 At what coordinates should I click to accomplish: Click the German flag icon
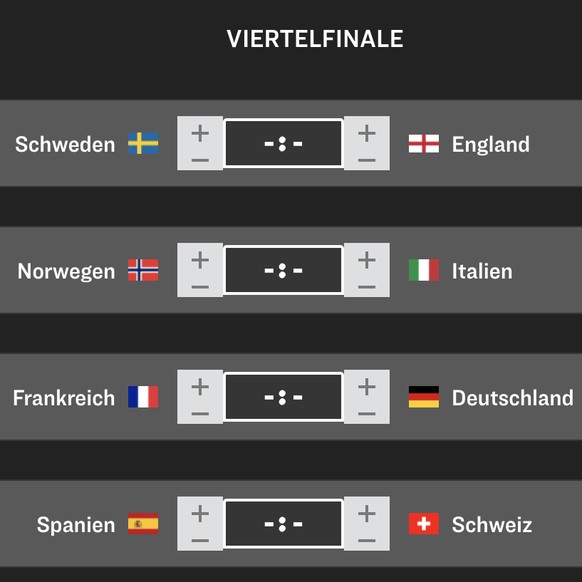[424, 397]
